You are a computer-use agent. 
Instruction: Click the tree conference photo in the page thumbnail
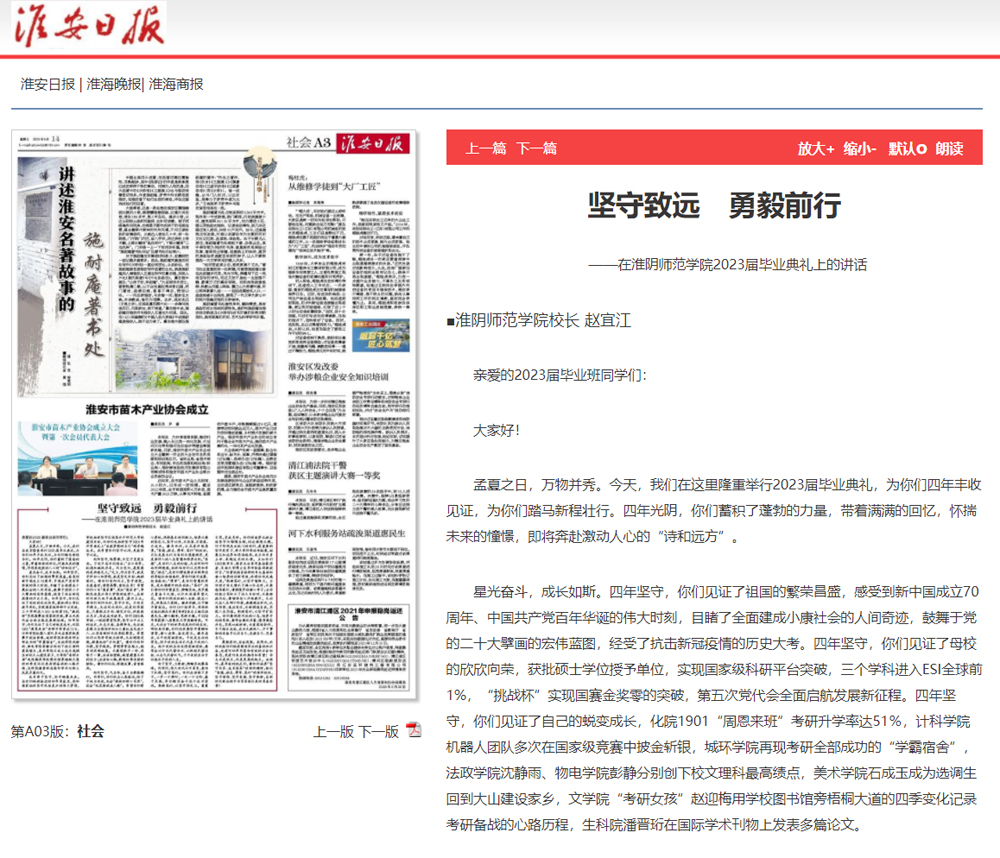click(x=77, y=458)
